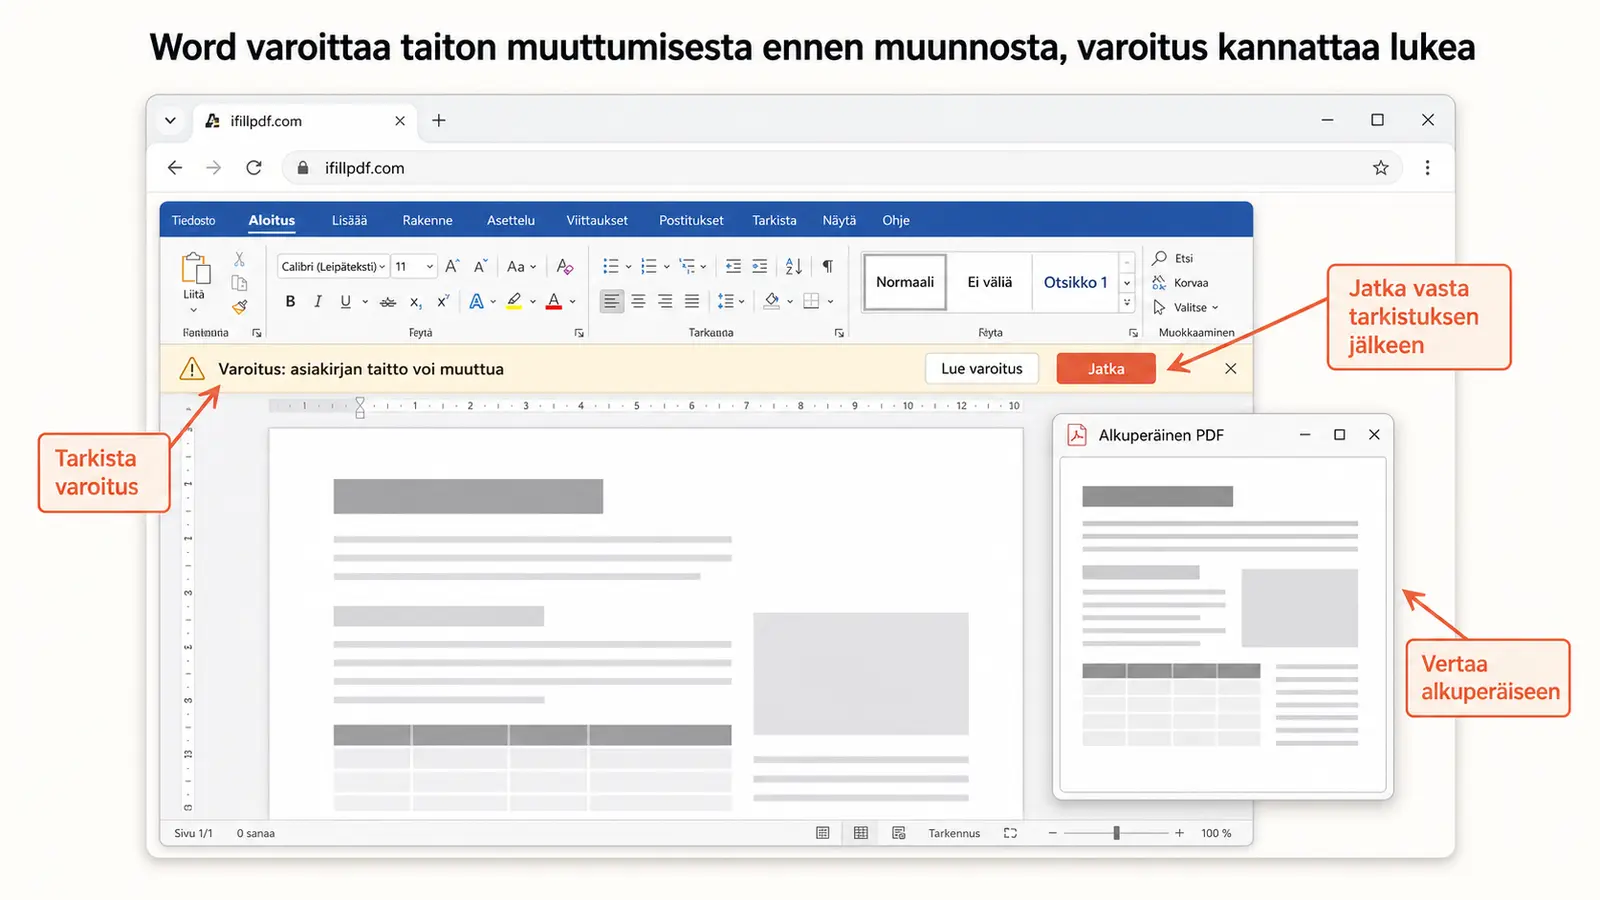Screen dimensions: 1600x900
Task: Click the Decrease font size icon
Action: tap(480, 266)
